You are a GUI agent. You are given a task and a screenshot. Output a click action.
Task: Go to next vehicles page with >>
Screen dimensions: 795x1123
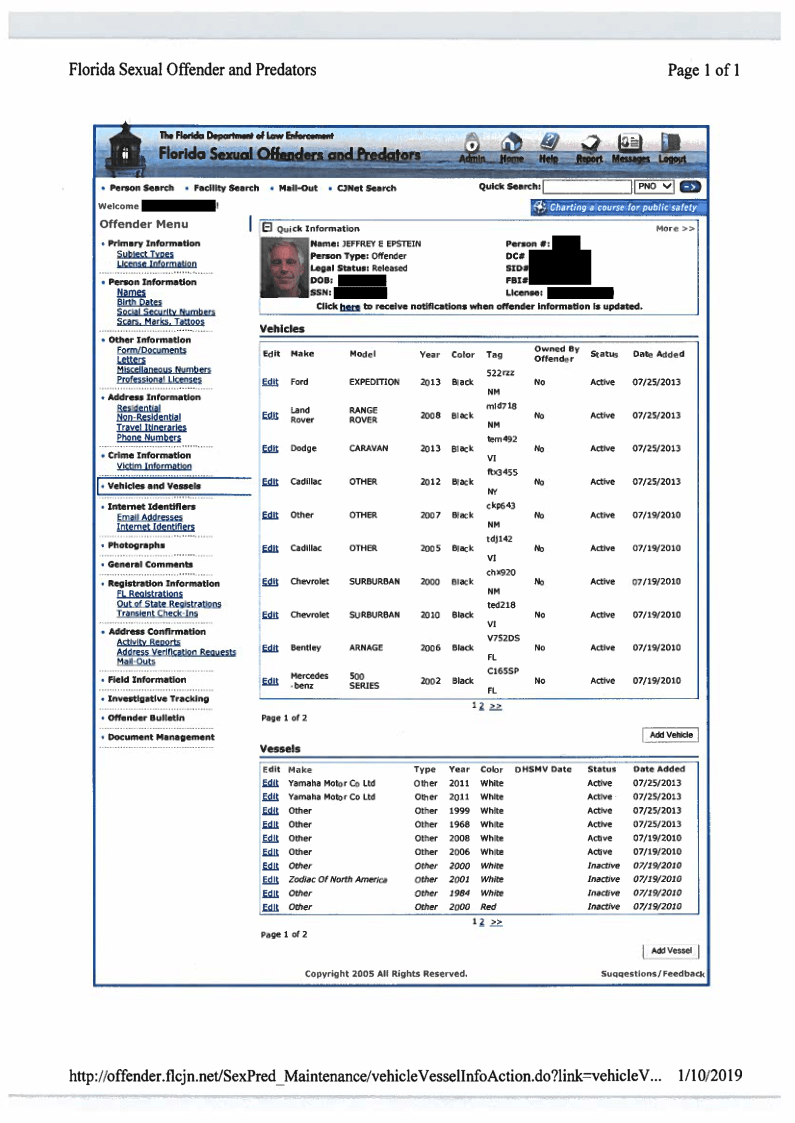coord(496,706)
